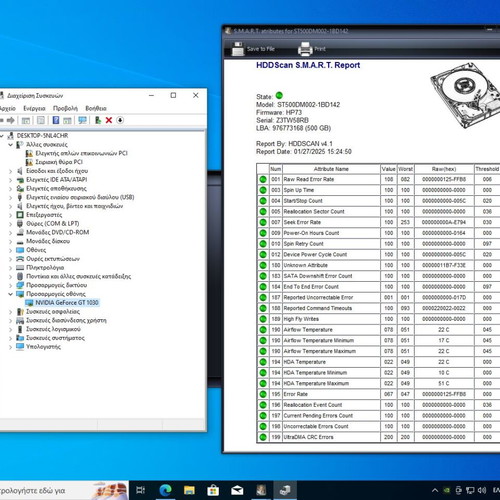
Task: Click the red X uninstall device icon
Action: [x=109, y=120]
